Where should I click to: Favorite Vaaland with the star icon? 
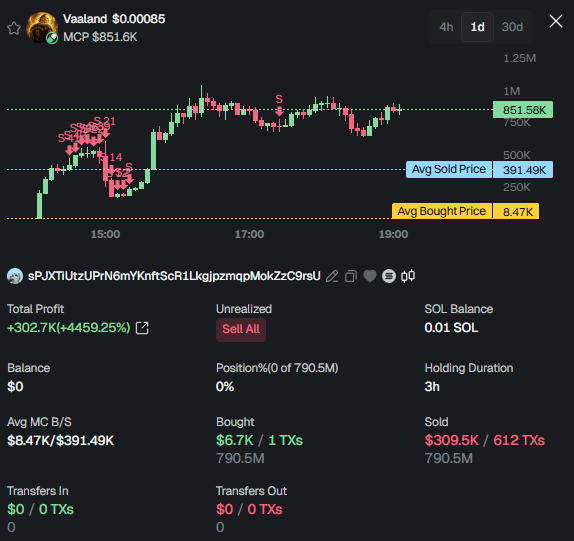point(14,28)
